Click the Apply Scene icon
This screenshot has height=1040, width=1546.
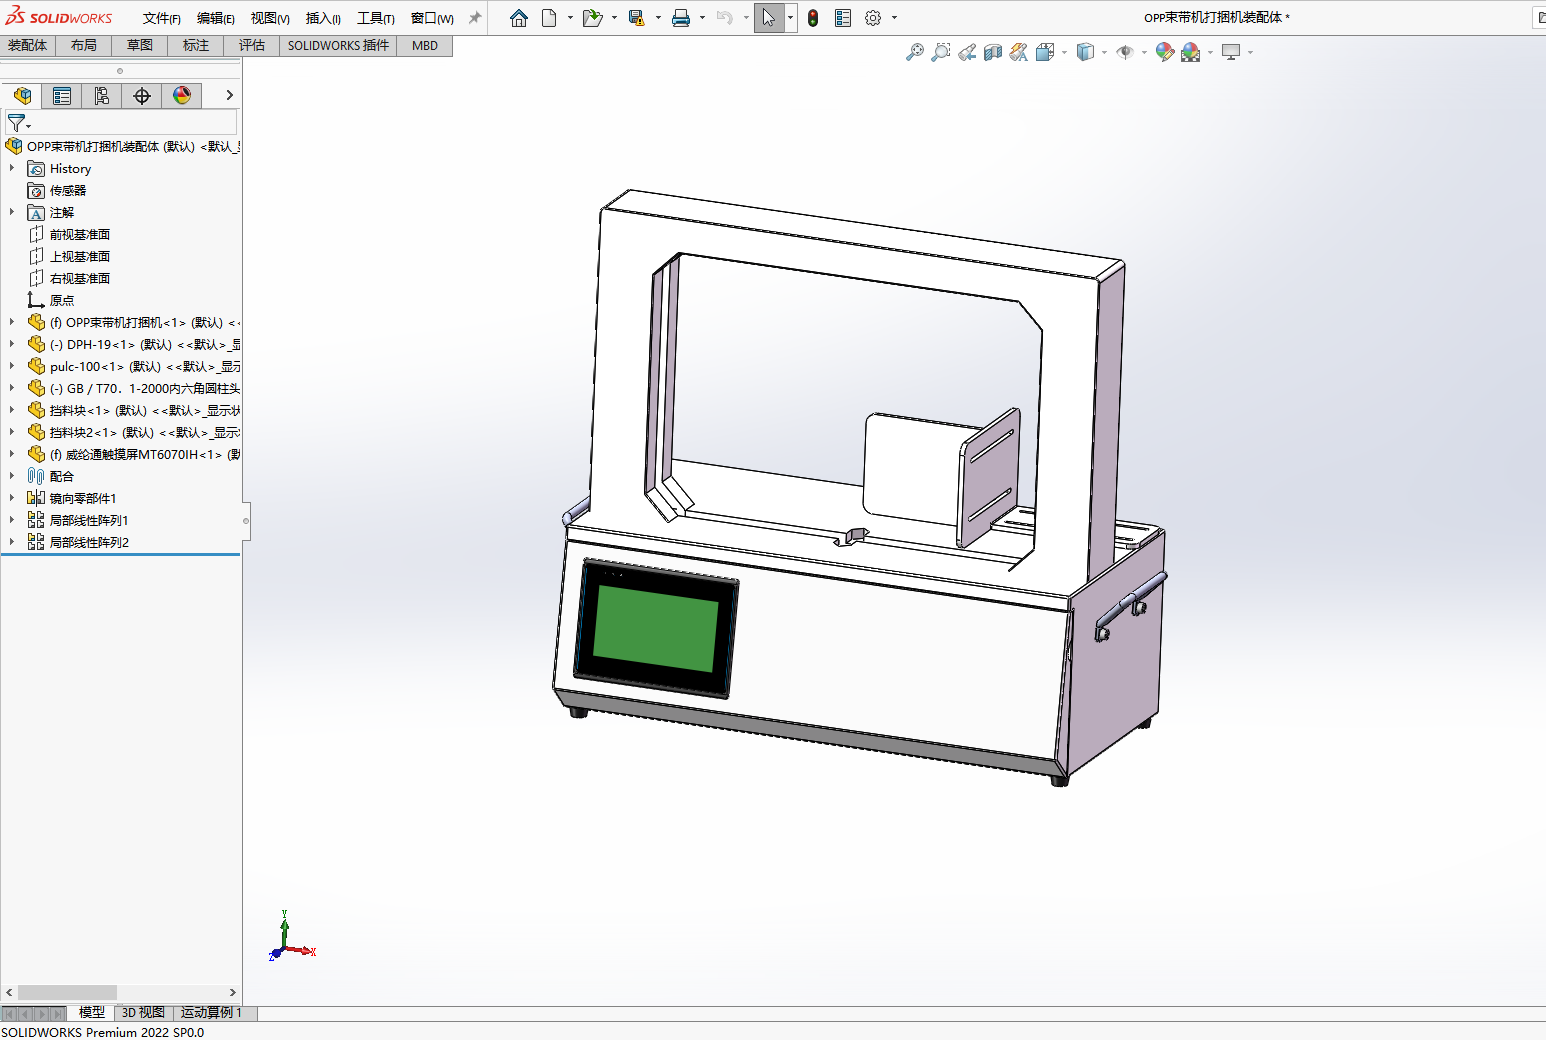(1190, 52)
